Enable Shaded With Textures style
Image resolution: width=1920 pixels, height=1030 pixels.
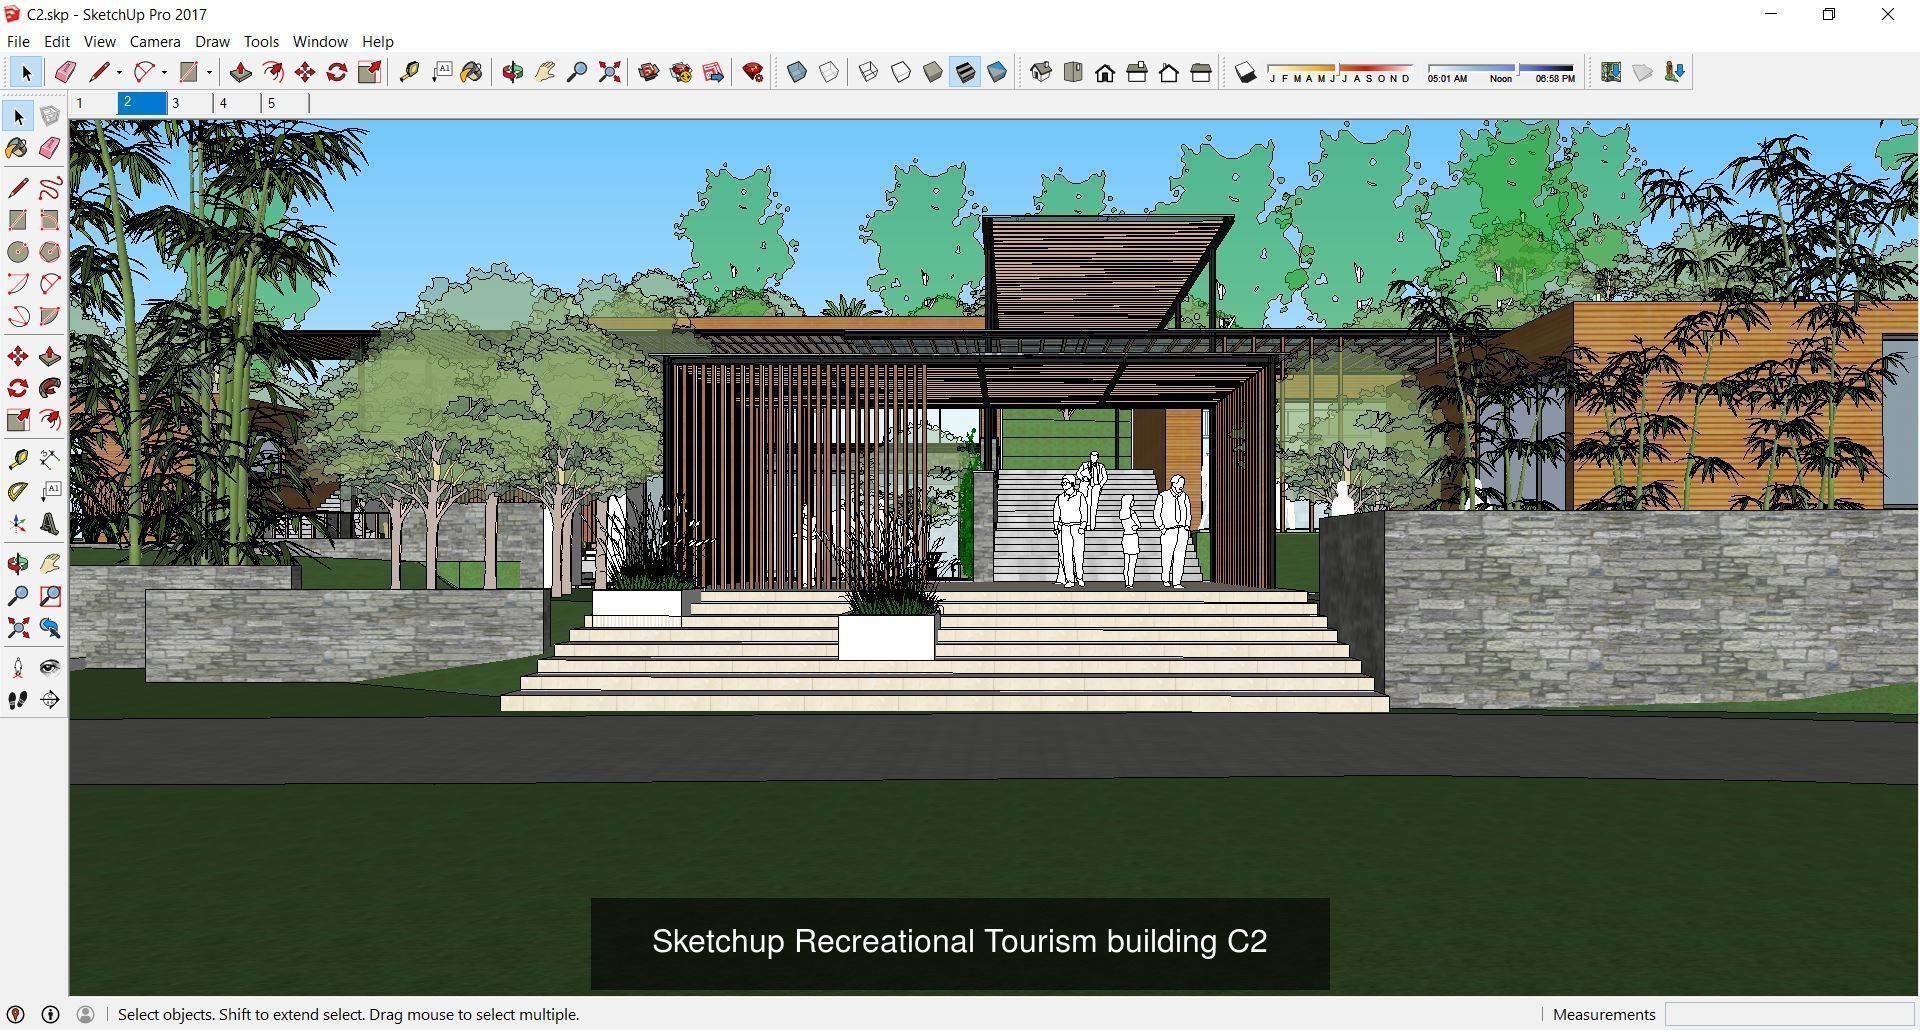(x=964, y=72)
